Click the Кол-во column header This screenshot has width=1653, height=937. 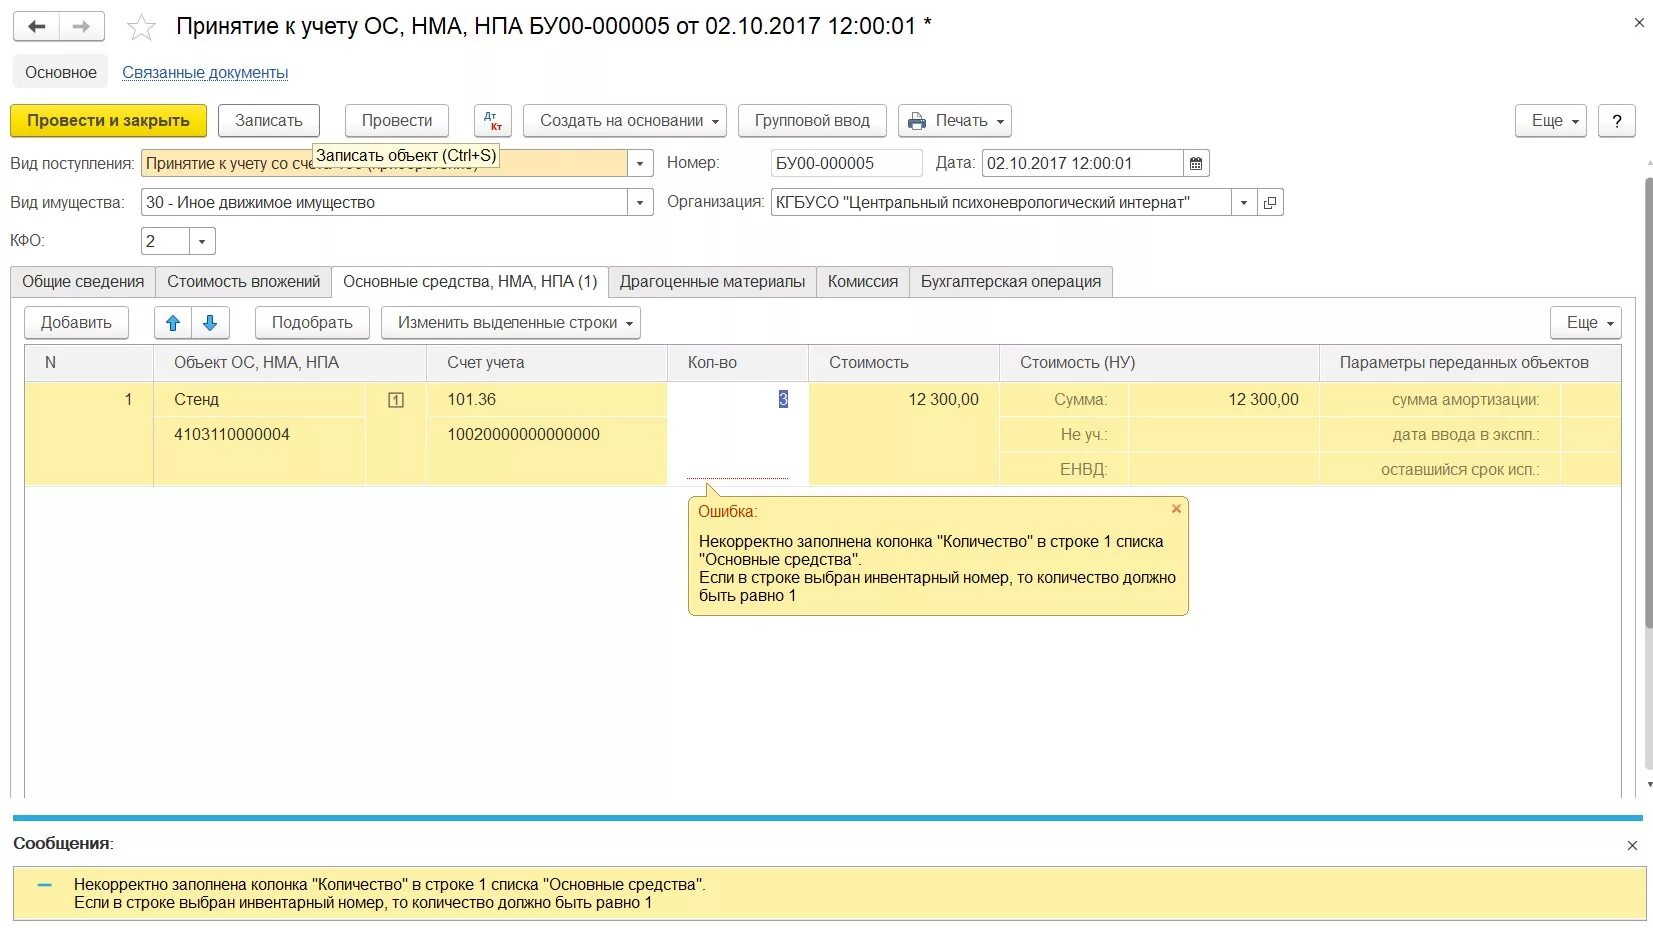click(x=738, y=363)
